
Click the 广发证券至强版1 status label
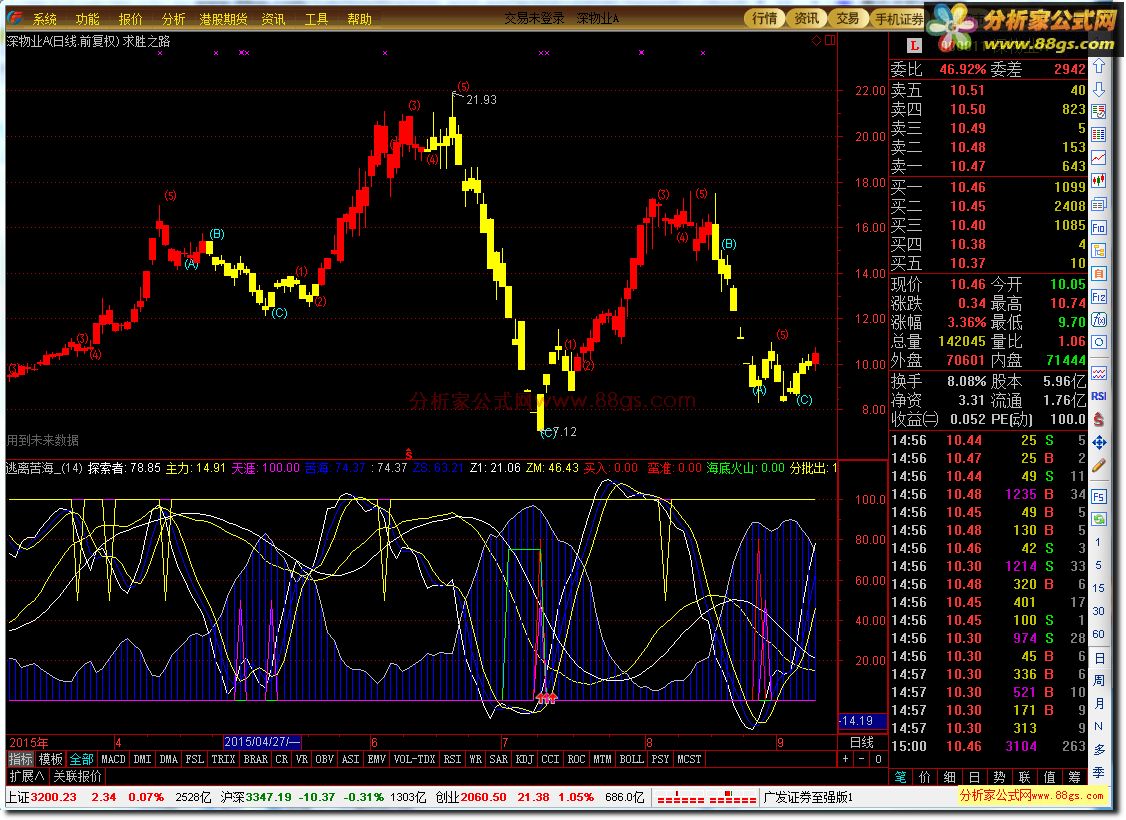(x=808, y=797)
